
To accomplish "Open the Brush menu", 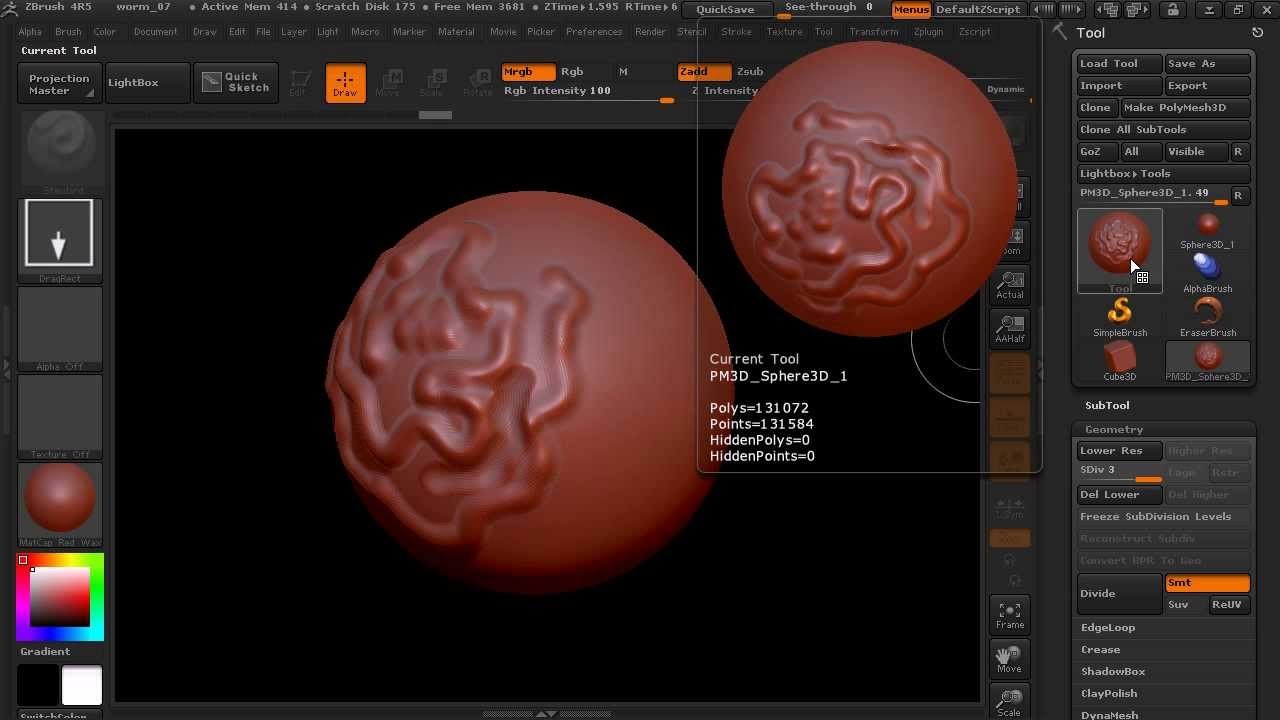I will [68, 32].
